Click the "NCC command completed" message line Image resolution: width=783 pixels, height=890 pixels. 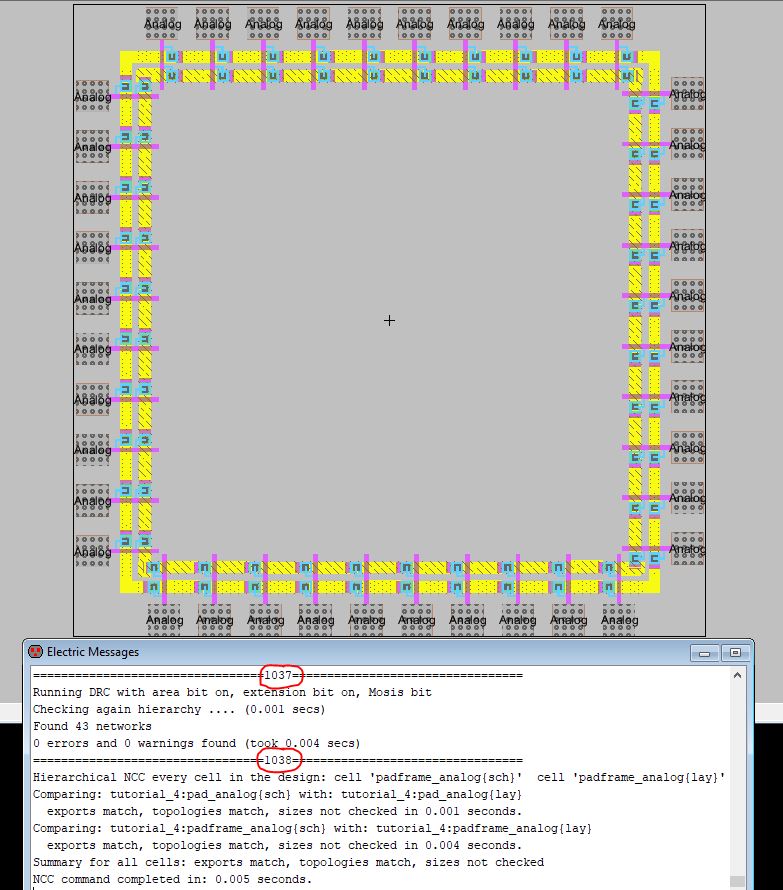[172, 879]
